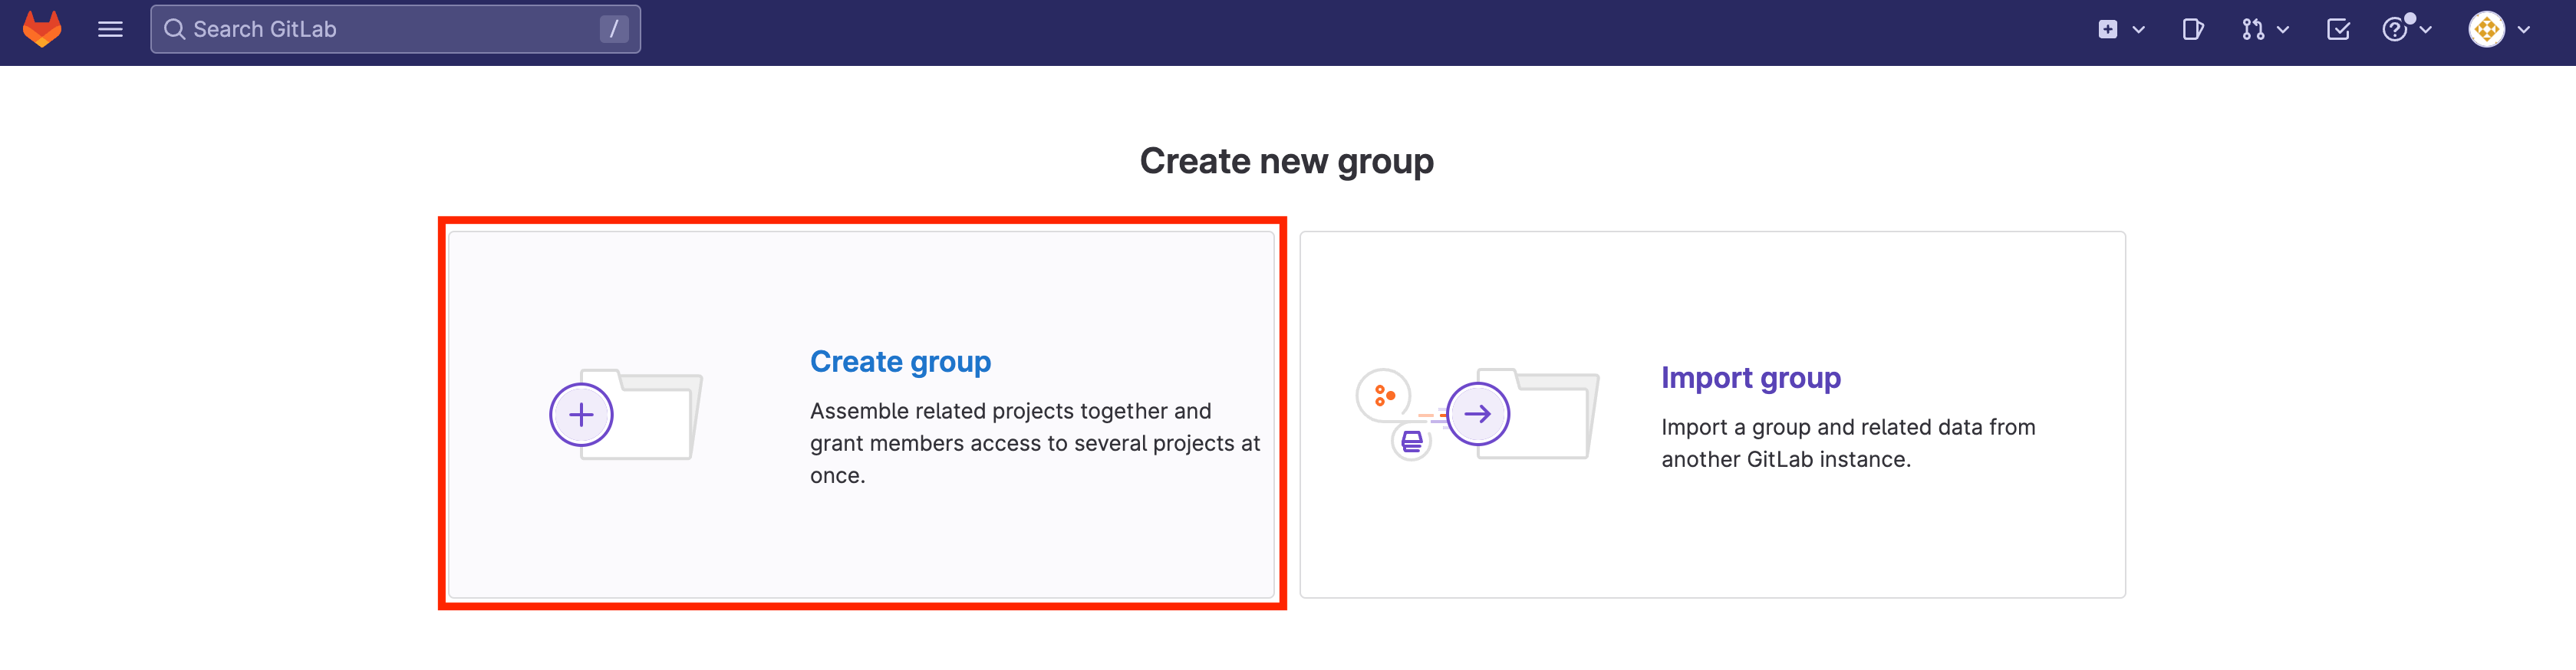Click the Import group arrow folder illustration
2576x670 pixels.
[1477, 414]
